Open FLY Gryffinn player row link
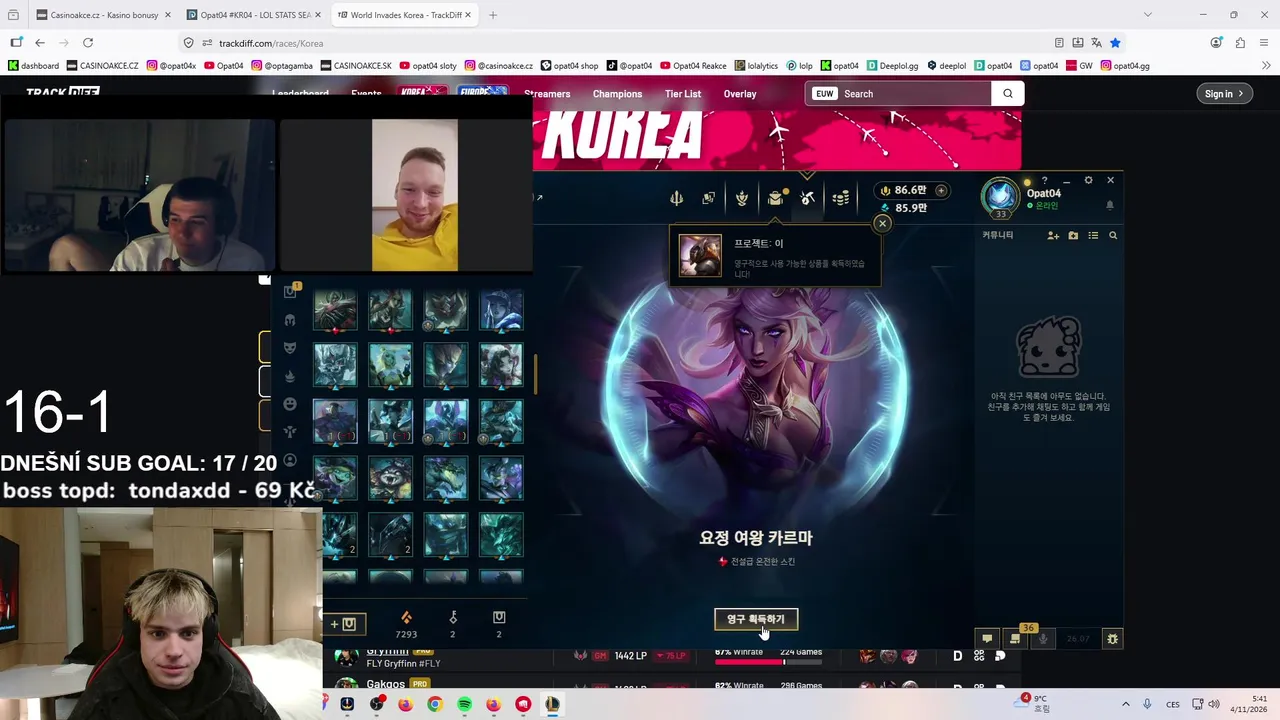 [x=403, y=663]
